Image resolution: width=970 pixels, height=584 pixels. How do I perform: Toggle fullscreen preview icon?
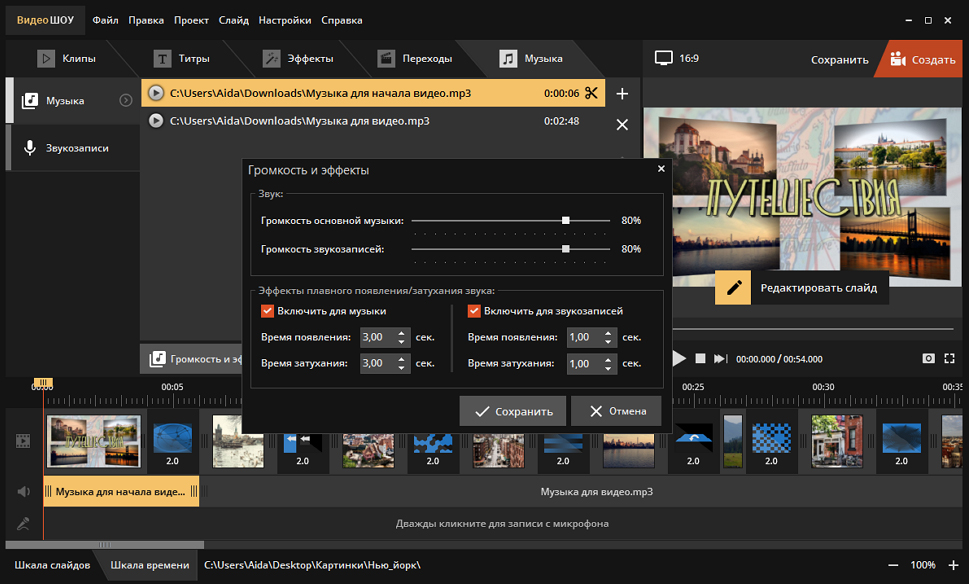click(950, 359)
